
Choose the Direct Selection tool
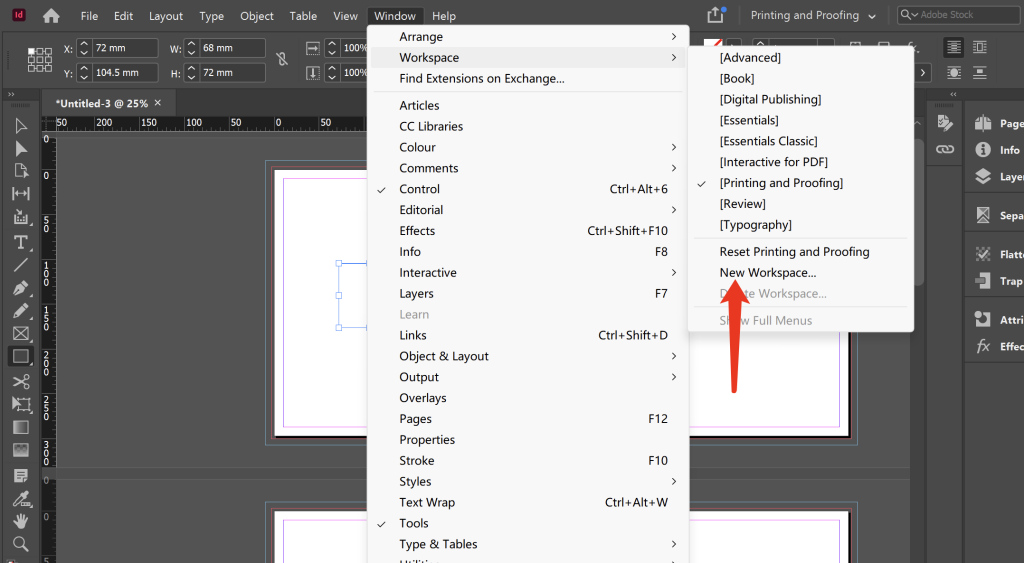pyautogui.click(x=20, y=149)
